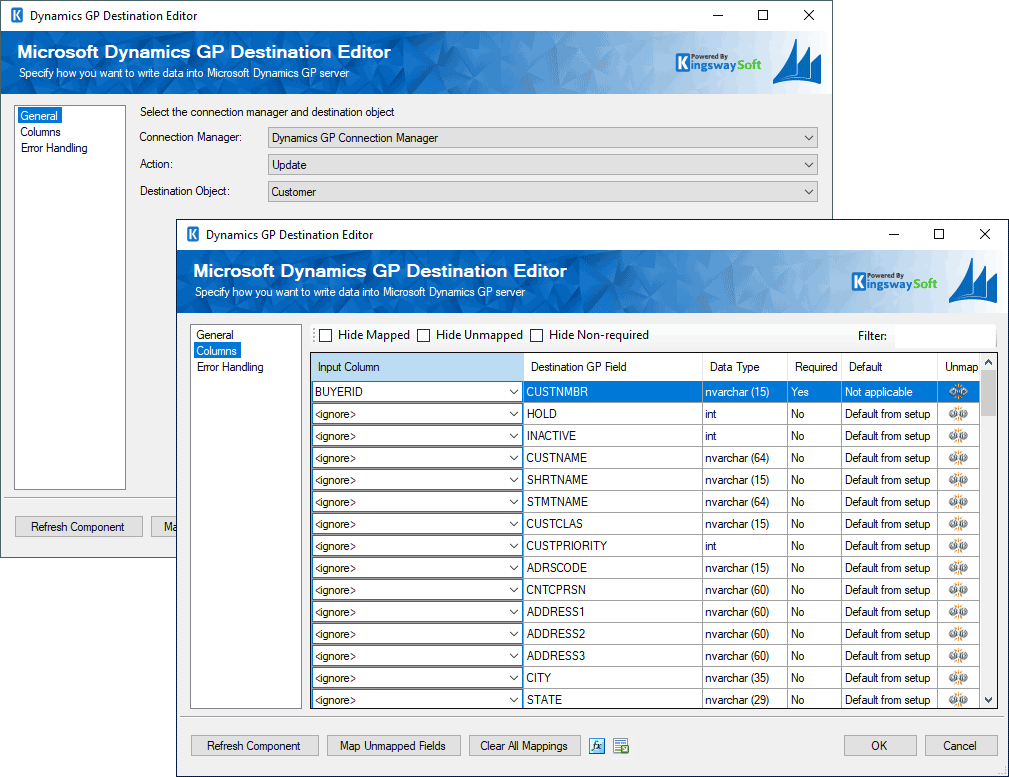Select Columns page in the back window

tap(40, 132)
